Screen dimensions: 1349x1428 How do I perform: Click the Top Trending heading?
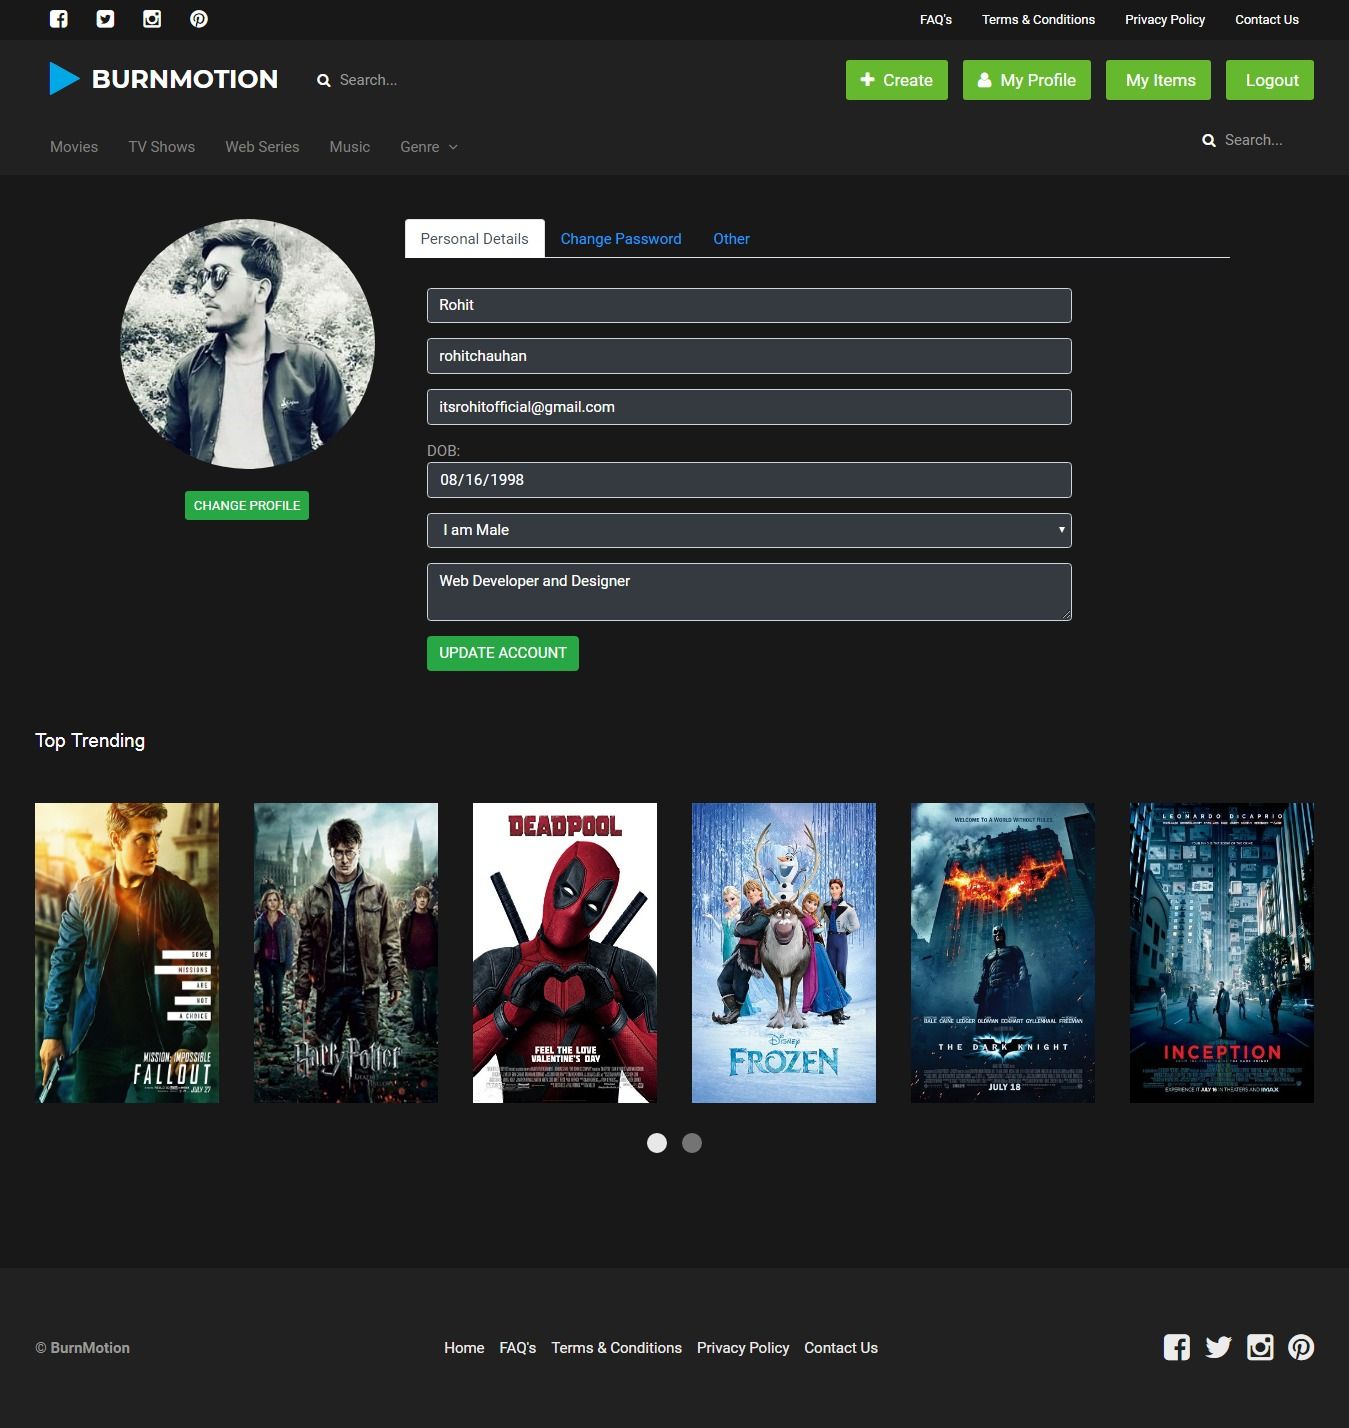(90, 741)
